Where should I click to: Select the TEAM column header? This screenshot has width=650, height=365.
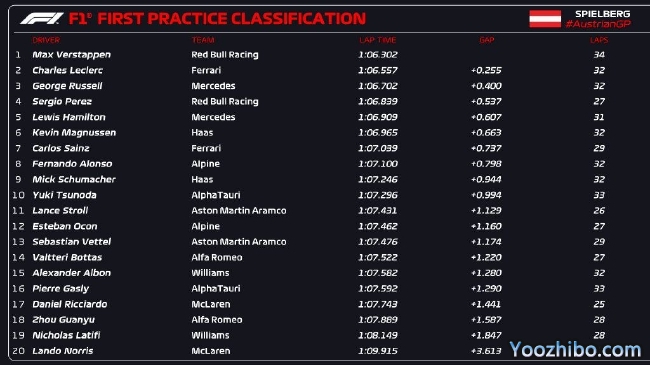coord(203,40)
